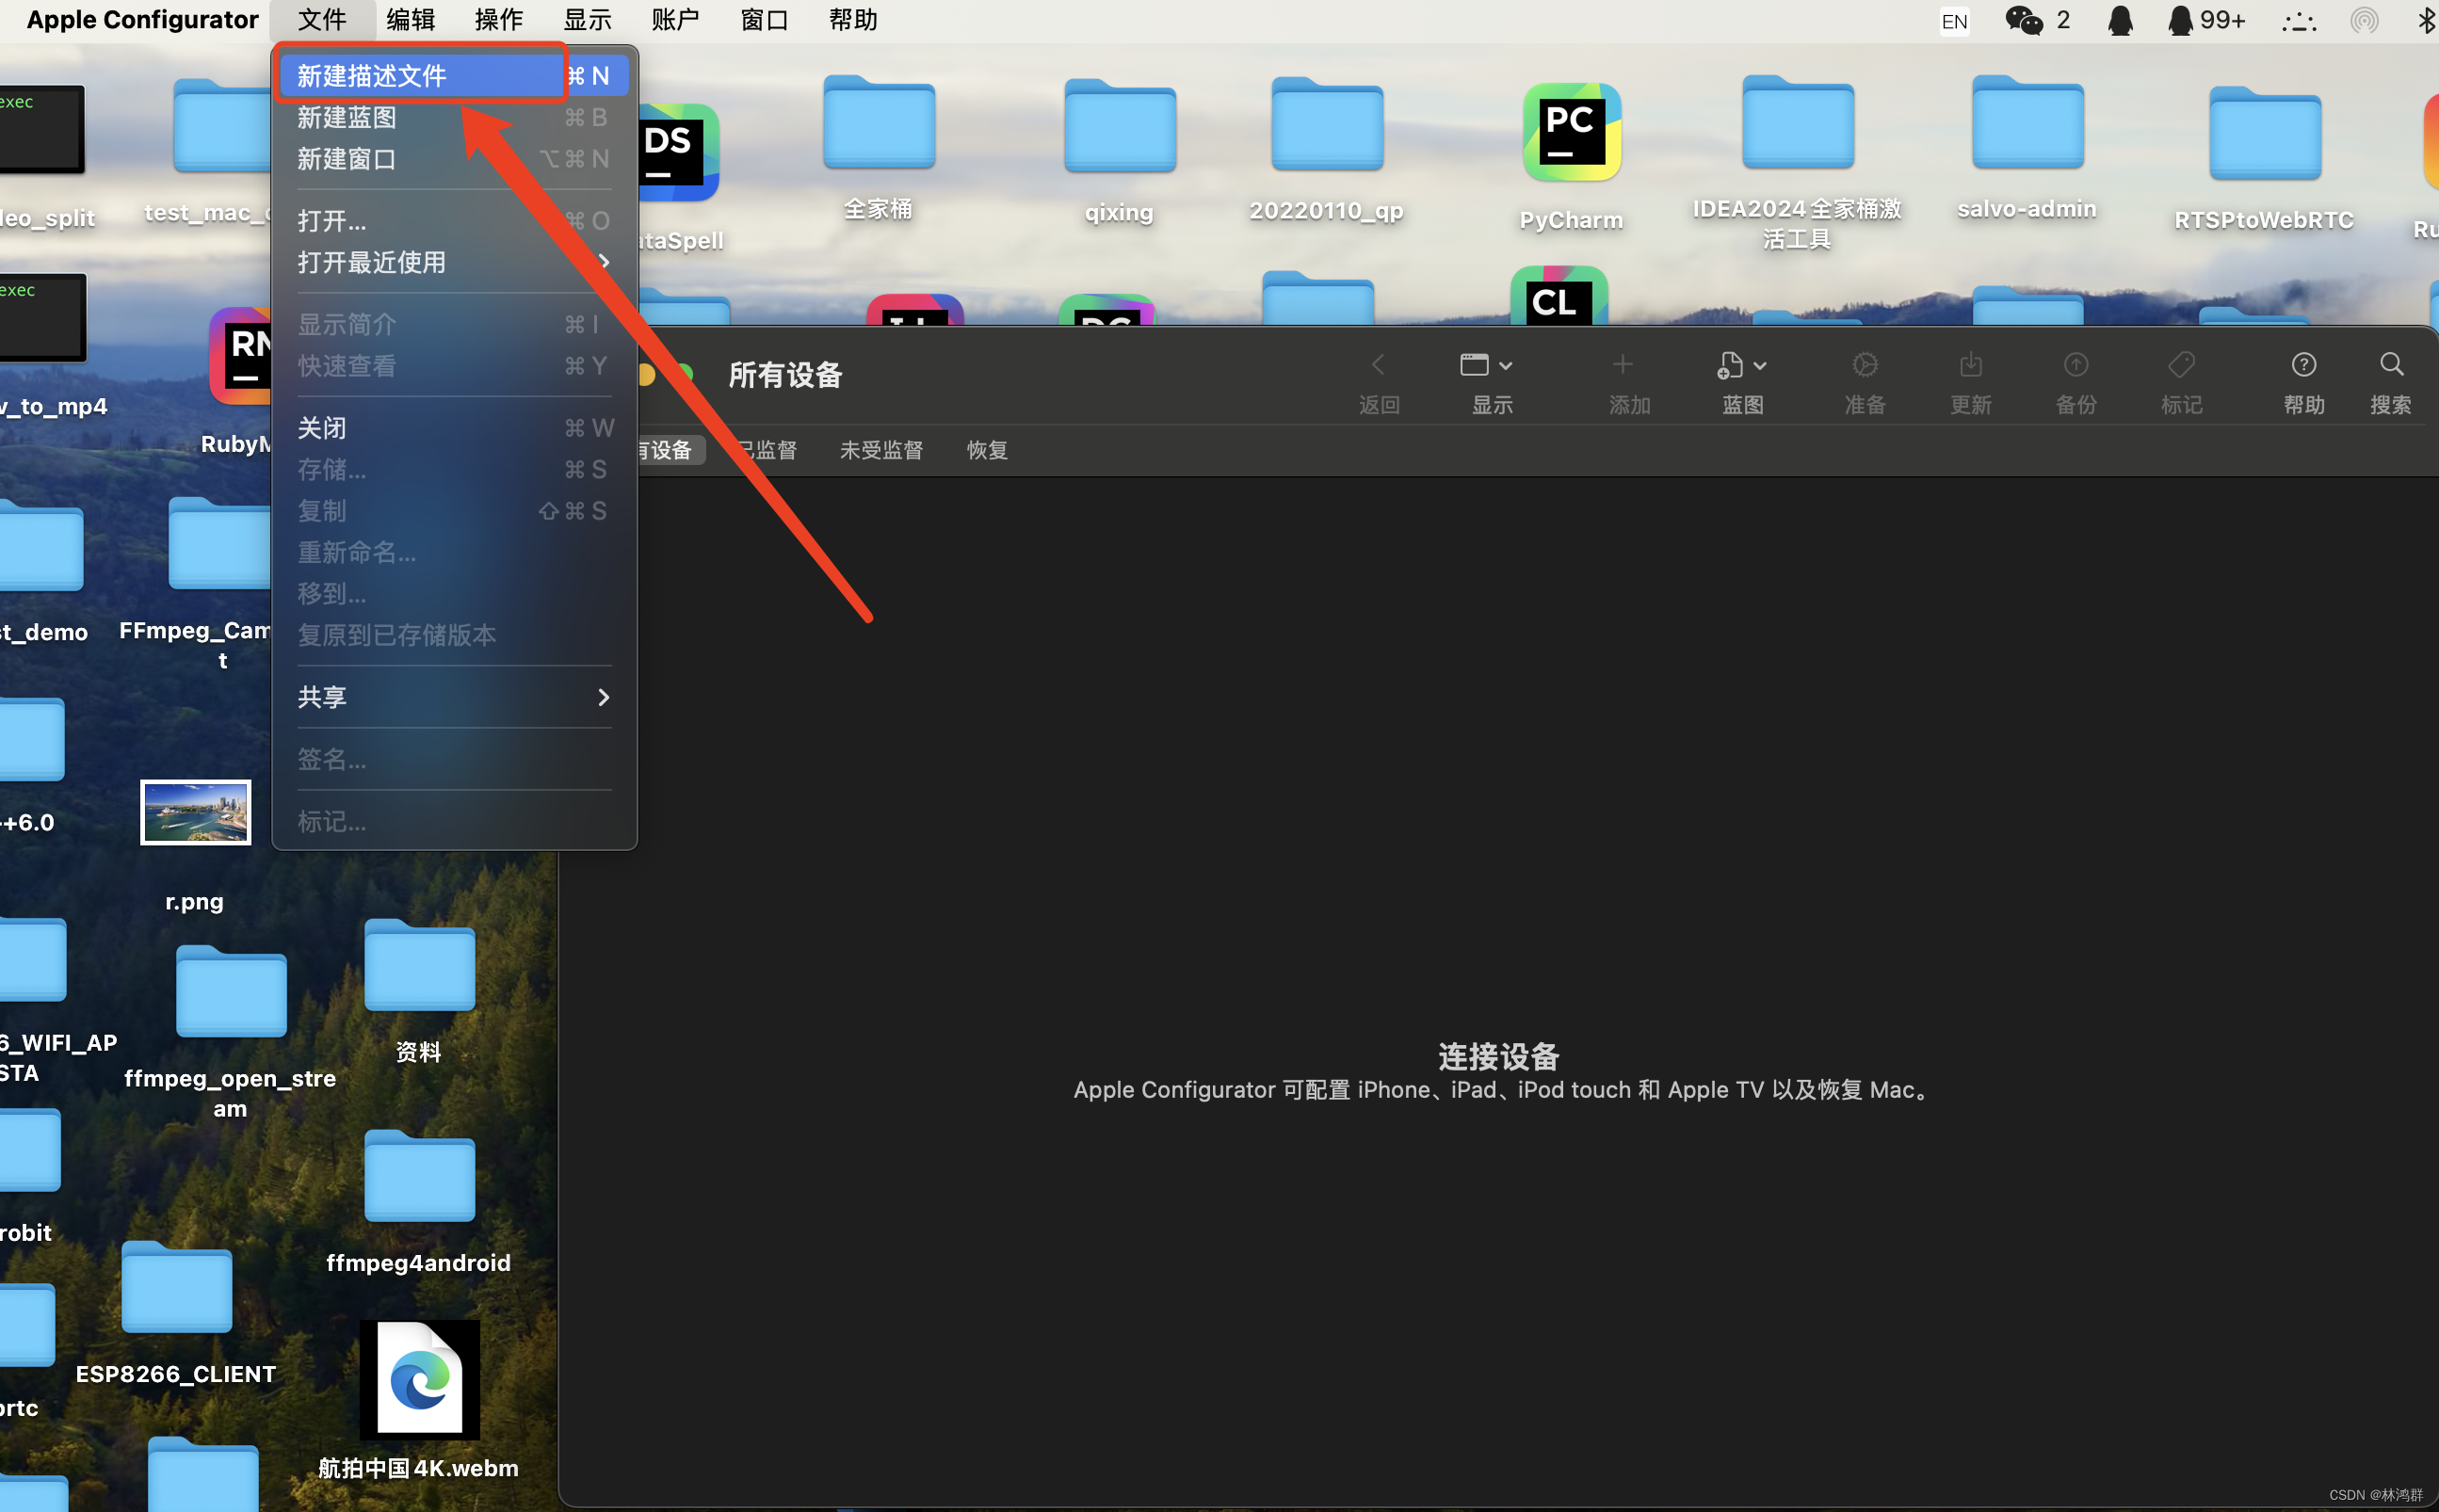The image size is (2439, 1512).
Task: Expand 打开最近使用 submenu
Action: click(x=454, y=262)
